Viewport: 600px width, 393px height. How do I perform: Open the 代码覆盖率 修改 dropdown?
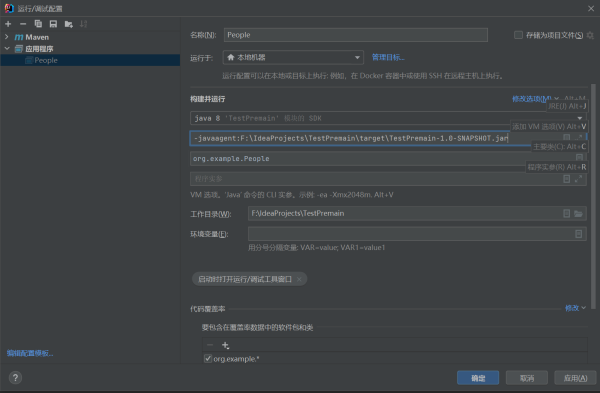575,308
